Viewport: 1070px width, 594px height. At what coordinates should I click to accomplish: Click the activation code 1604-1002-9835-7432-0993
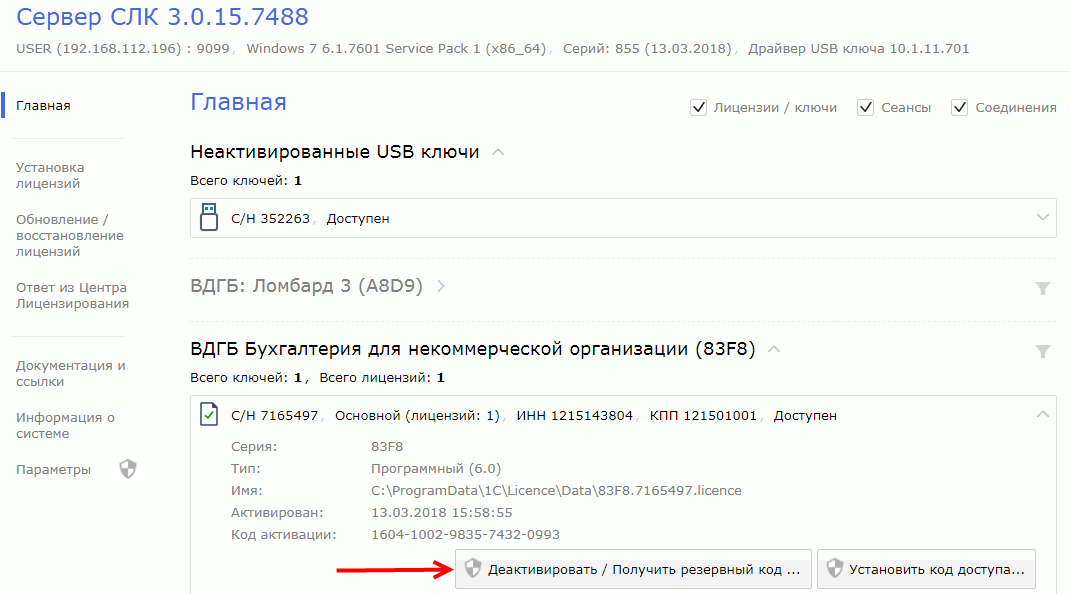pyautogui.click(x=465, y=535)
